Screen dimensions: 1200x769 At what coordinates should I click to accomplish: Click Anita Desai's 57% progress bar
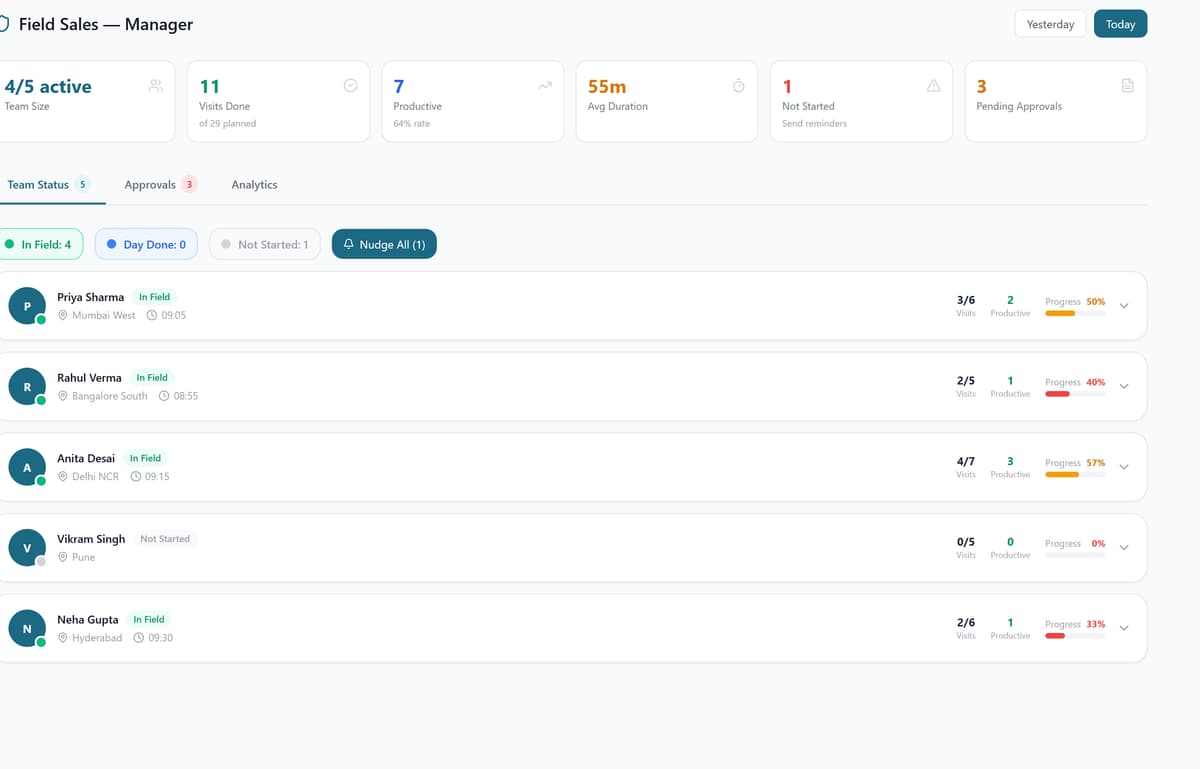pos(1075,475)
